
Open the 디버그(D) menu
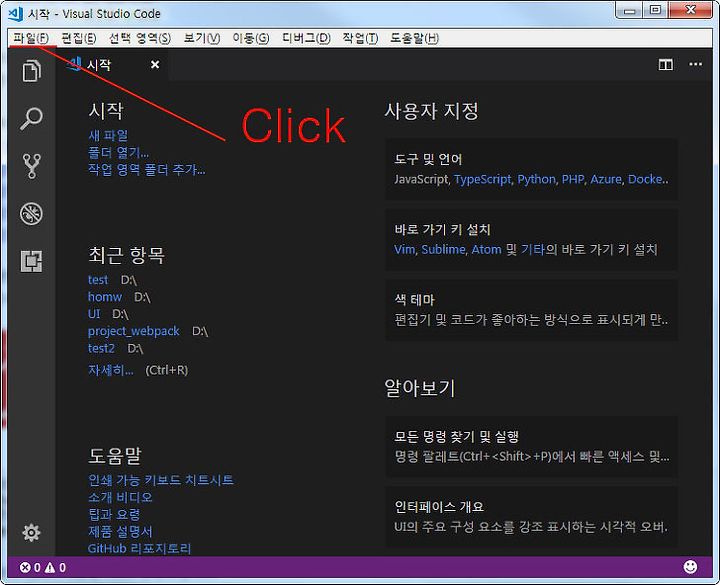(306, 38)
